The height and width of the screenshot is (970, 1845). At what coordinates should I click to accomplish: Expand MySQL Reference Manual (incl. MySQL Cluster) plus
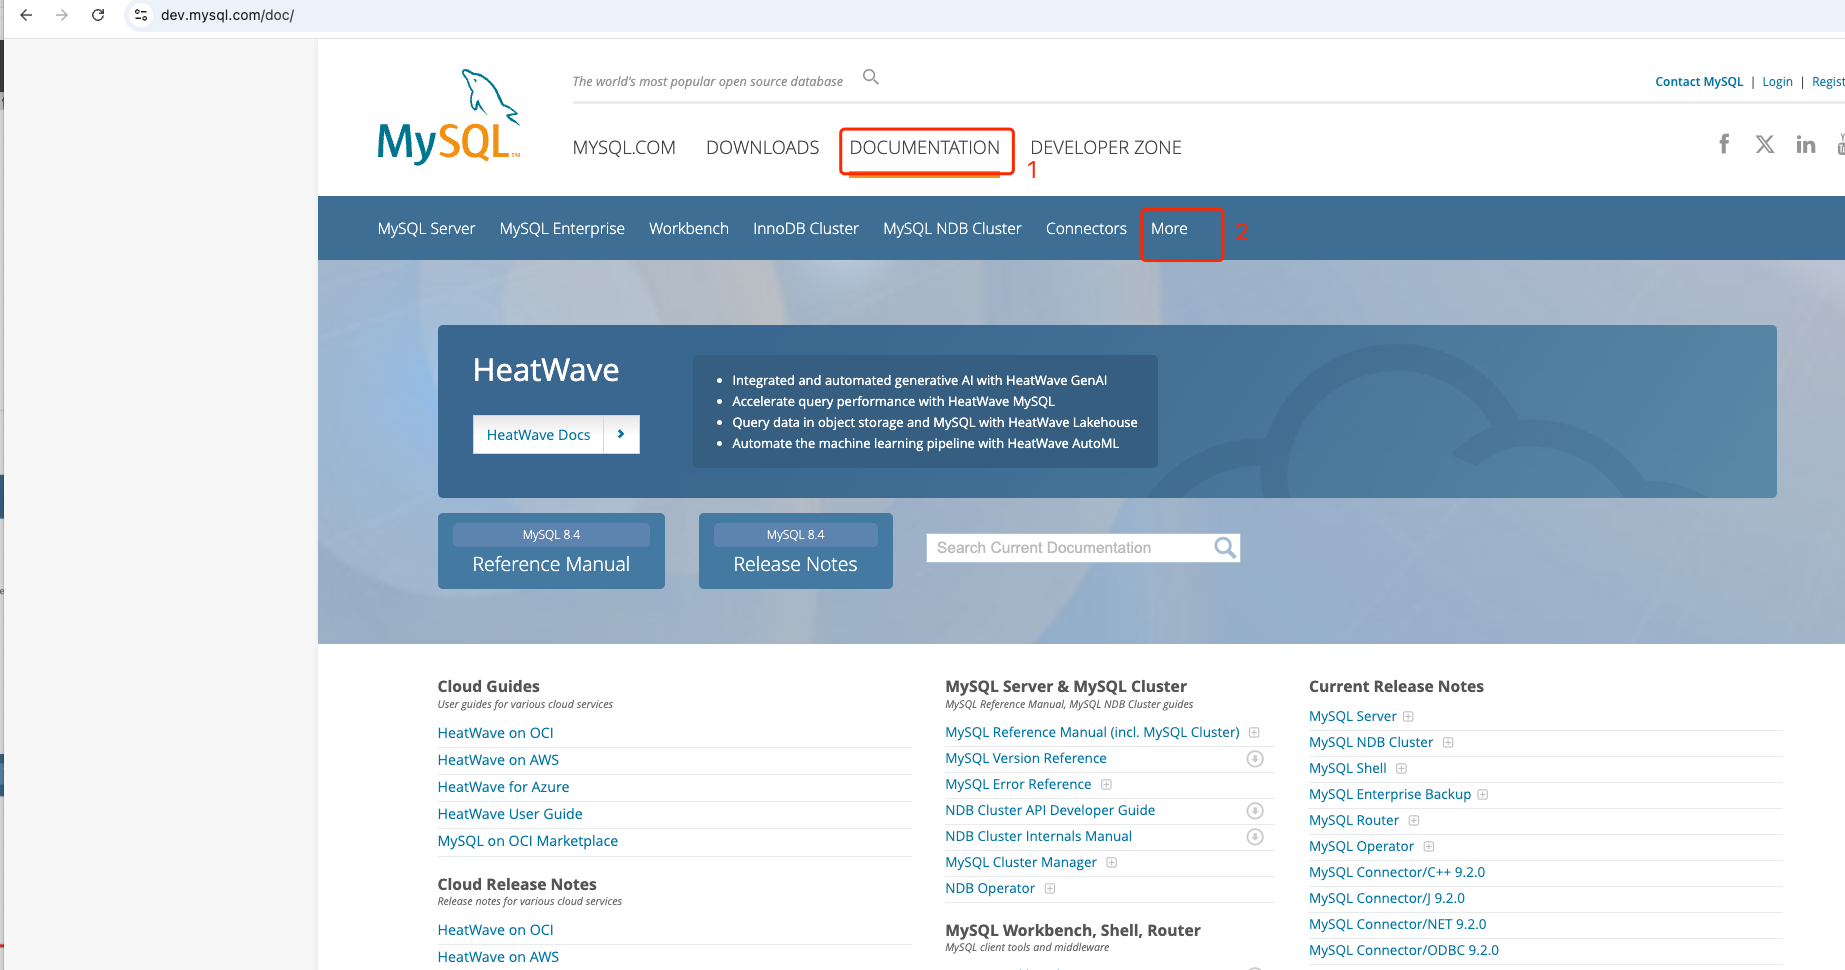tap(1254, 733)
